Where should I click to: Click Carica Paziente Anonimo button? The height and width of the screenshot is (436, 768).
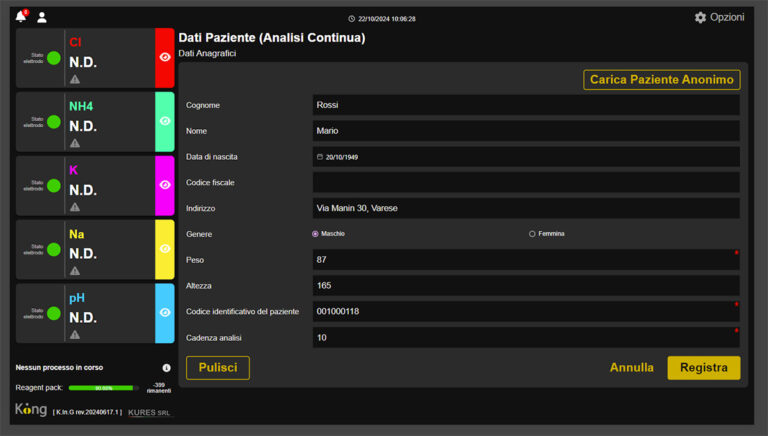tap(662, 80)
